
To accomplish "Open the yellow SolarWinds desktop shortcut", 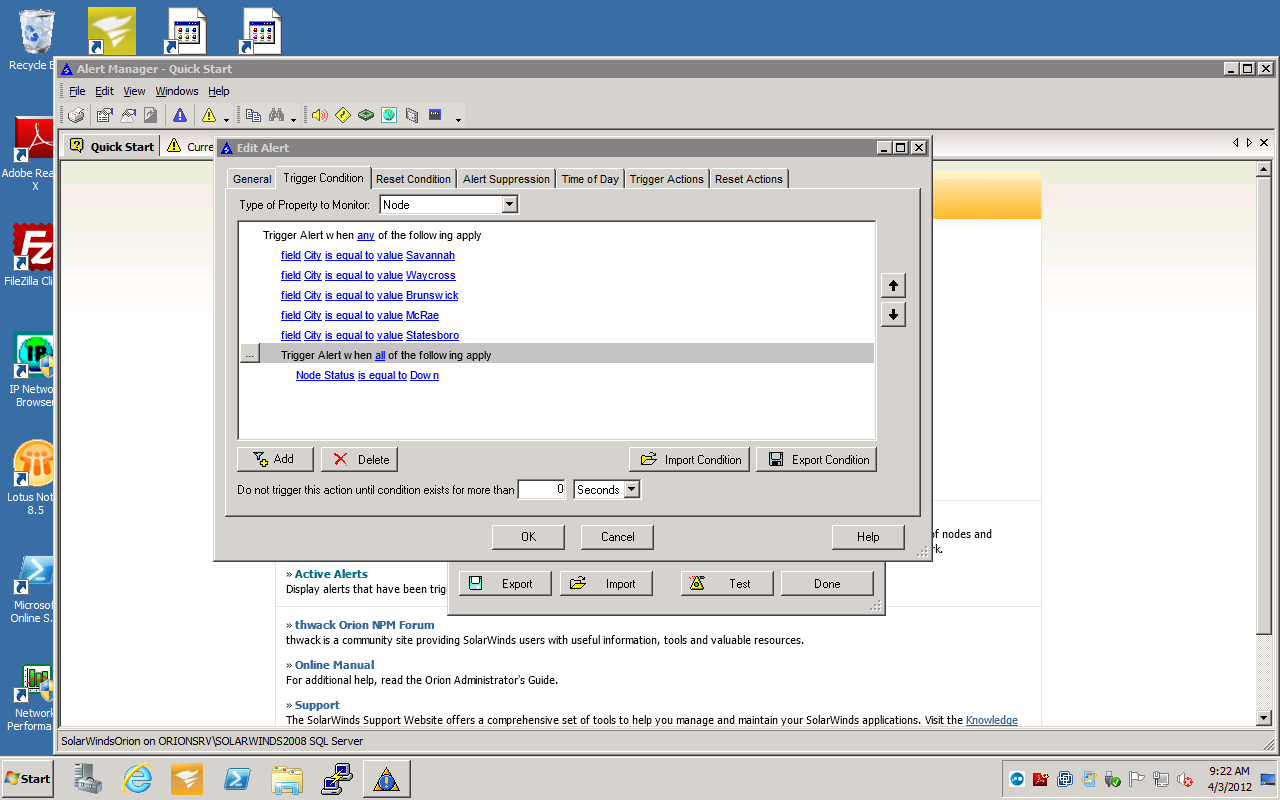I will (x=111, y=30).
